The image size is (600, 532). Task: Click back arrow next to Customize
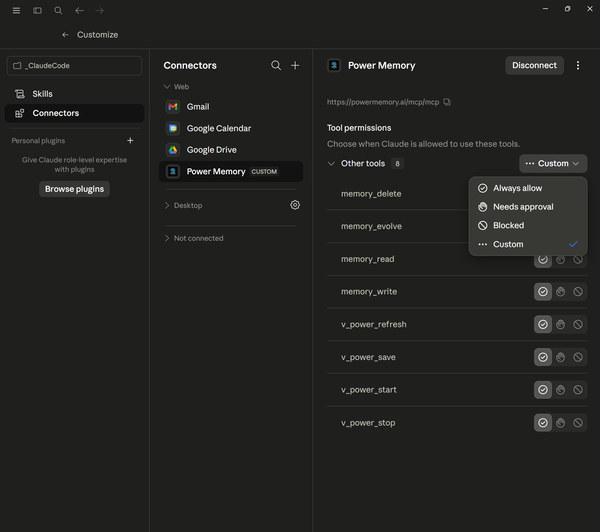click(x=65, y=35)
